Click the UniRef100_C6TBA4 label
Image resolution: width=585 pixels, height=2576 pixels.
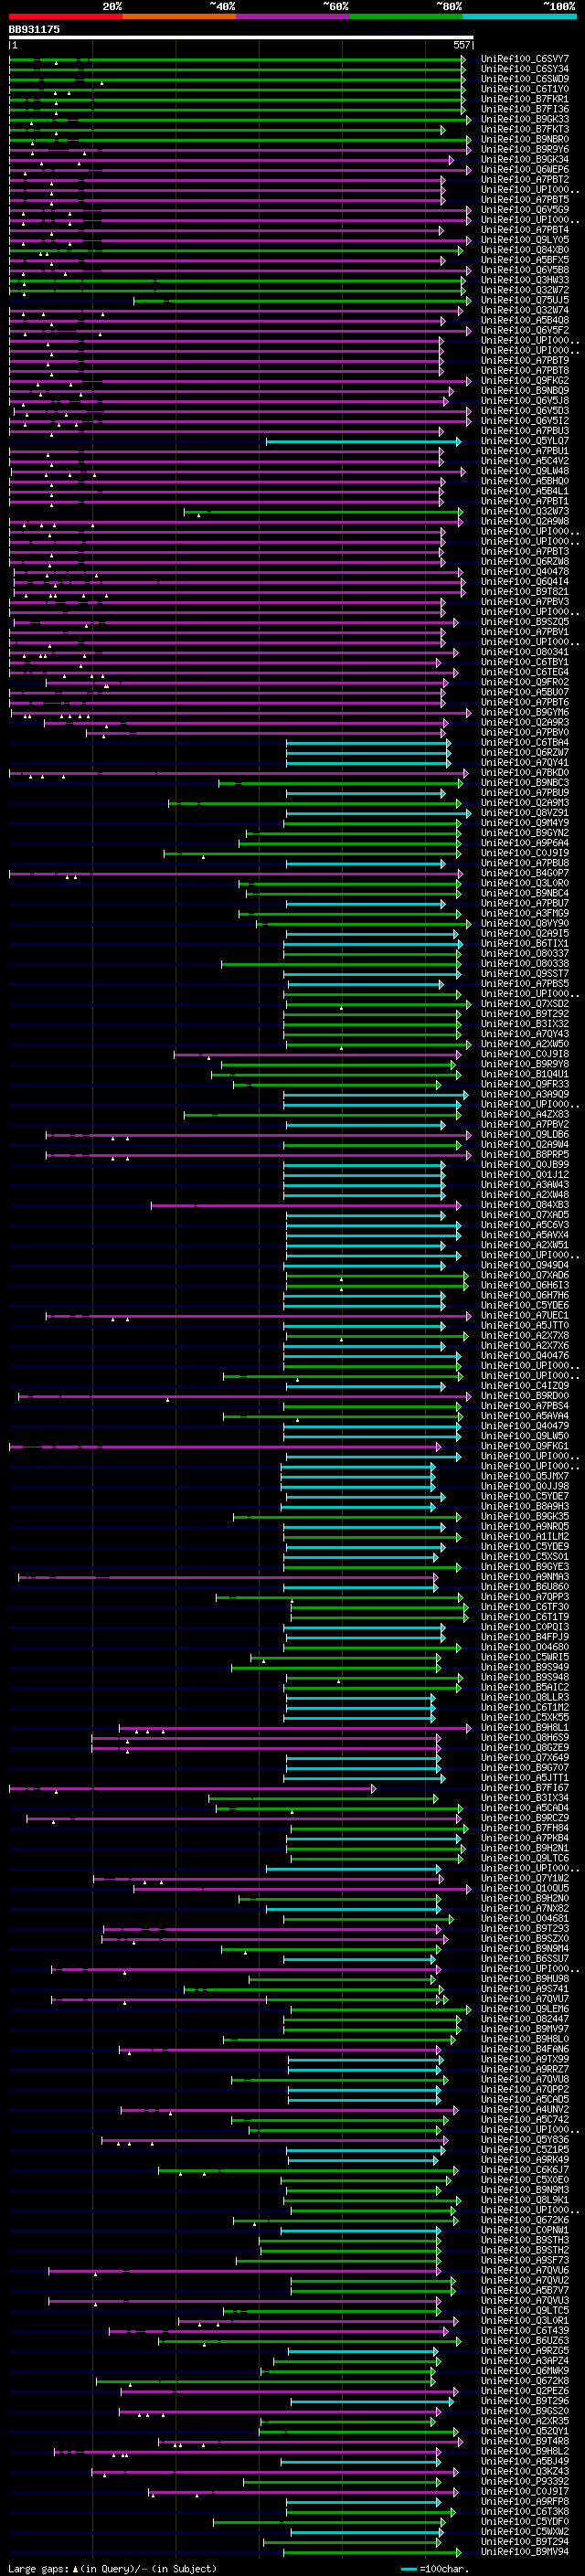tap(524, 742)
